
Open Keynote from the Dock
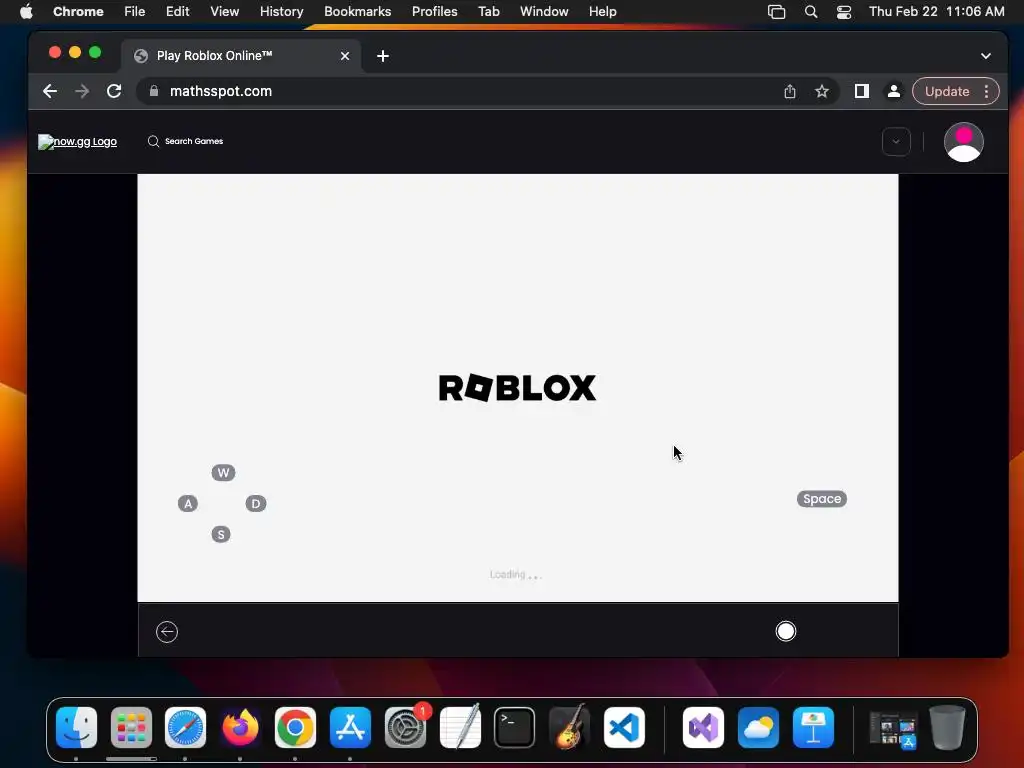point(813,728)
